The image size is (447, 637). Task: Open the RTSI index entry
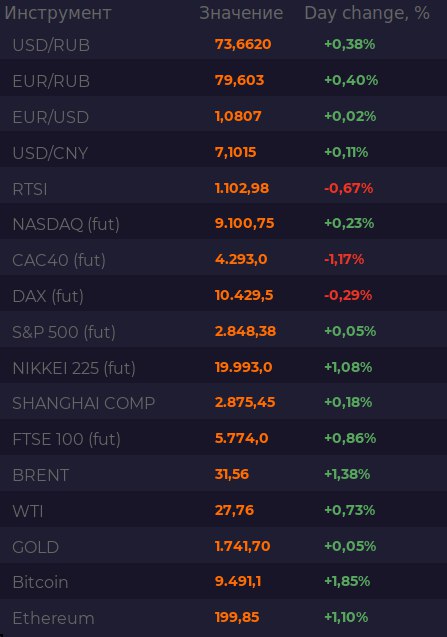click(x=224, y=188)
